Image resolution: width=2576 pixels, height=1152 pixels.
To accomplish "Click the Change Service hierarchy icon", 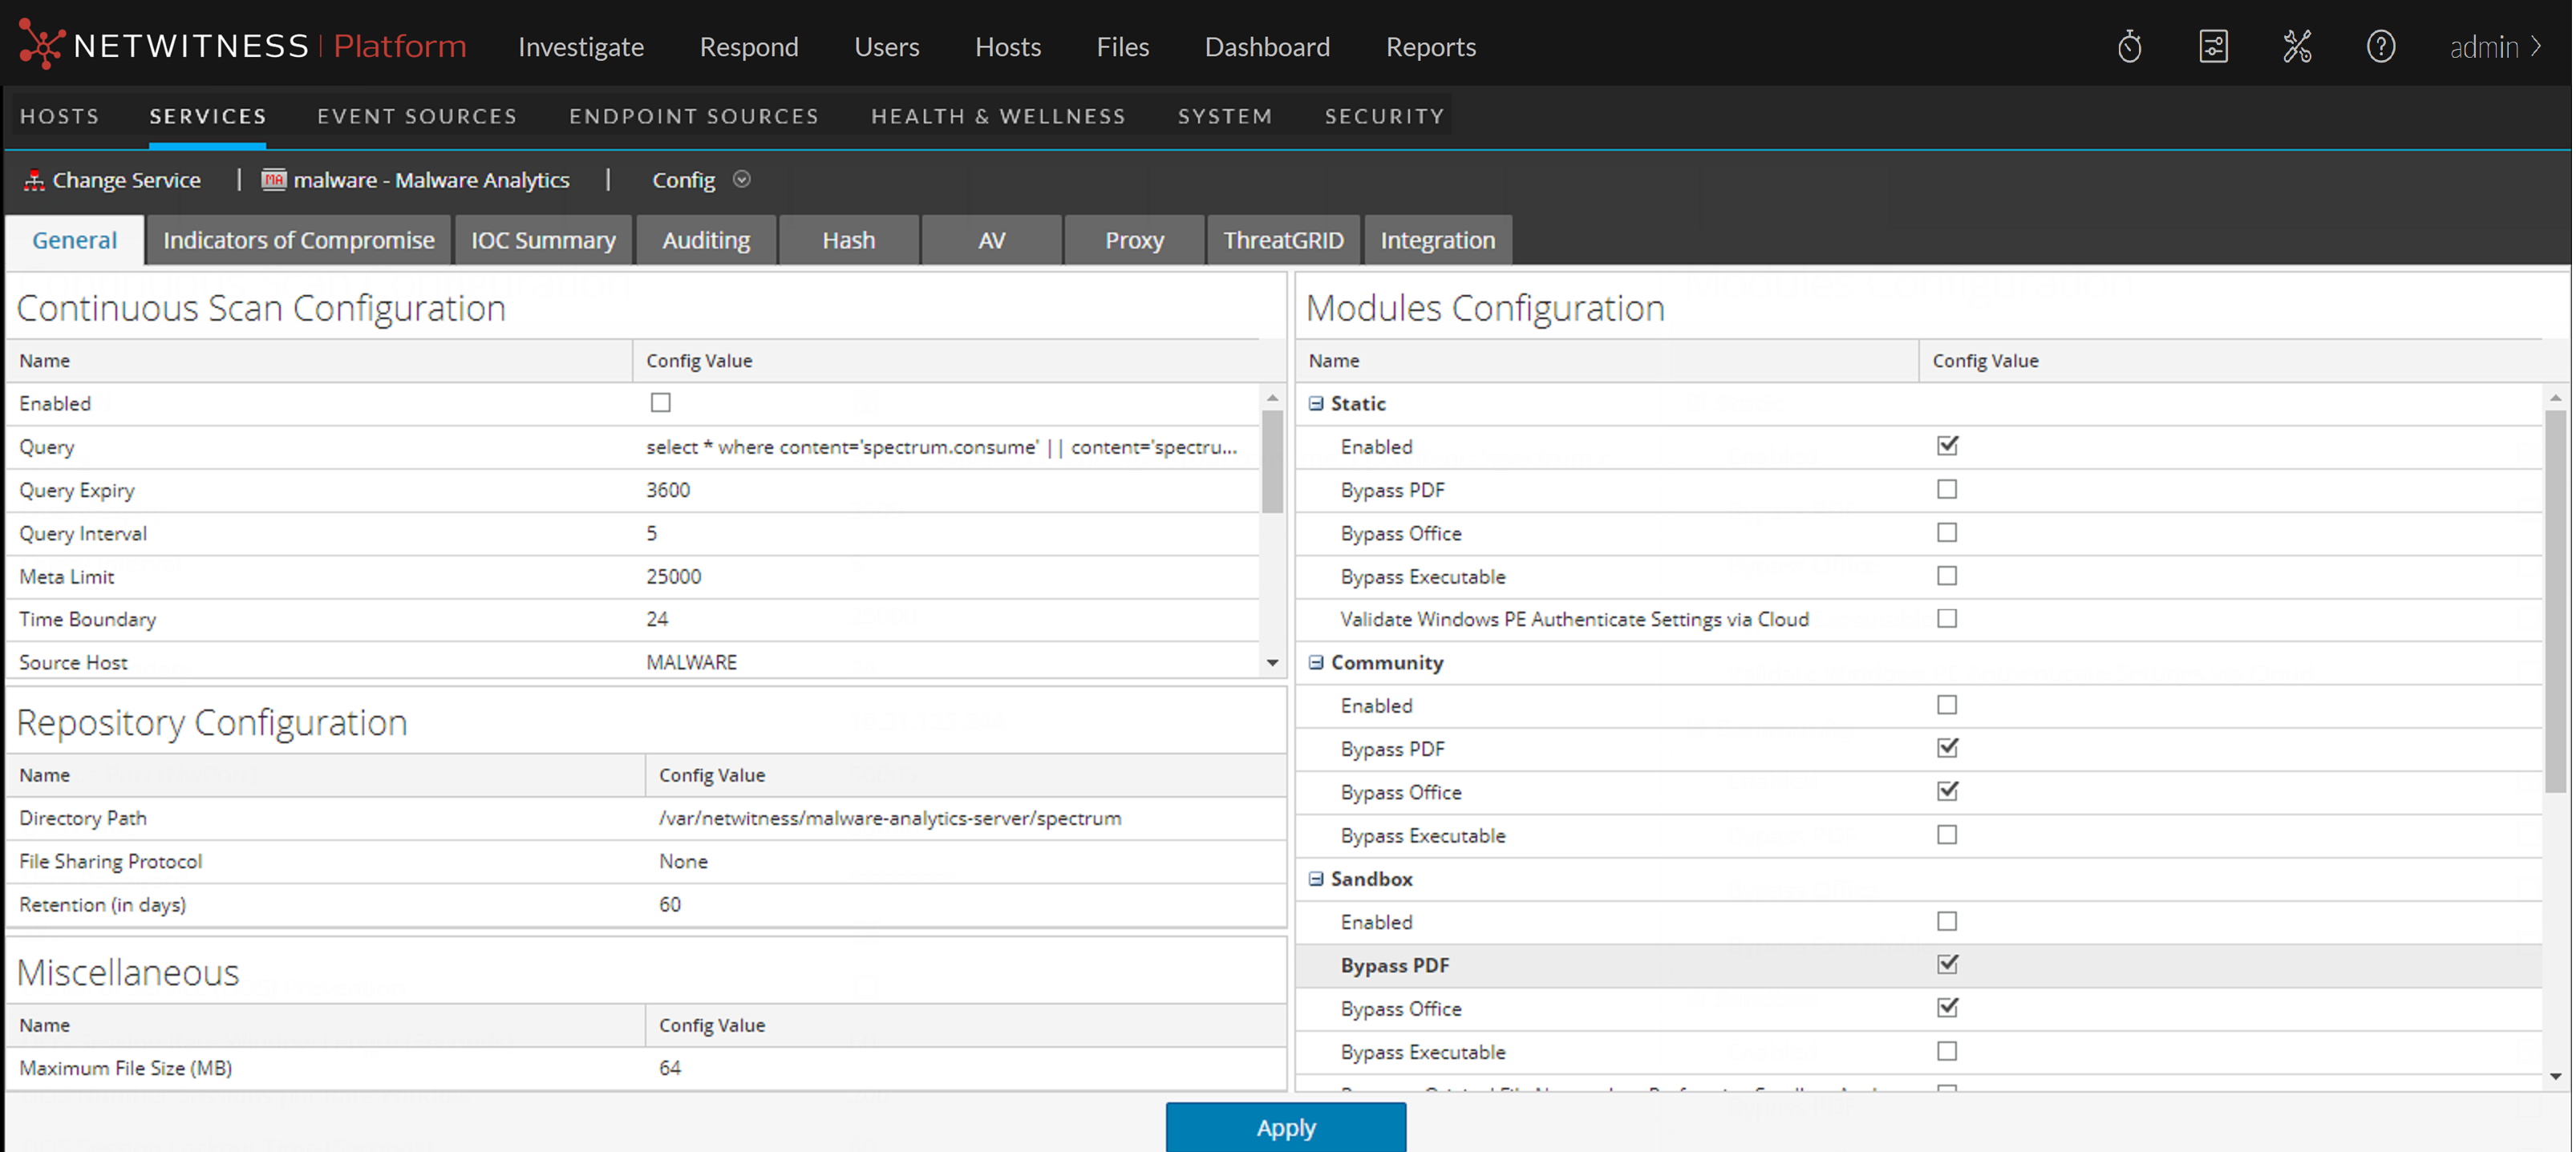I will click(34, 180).
